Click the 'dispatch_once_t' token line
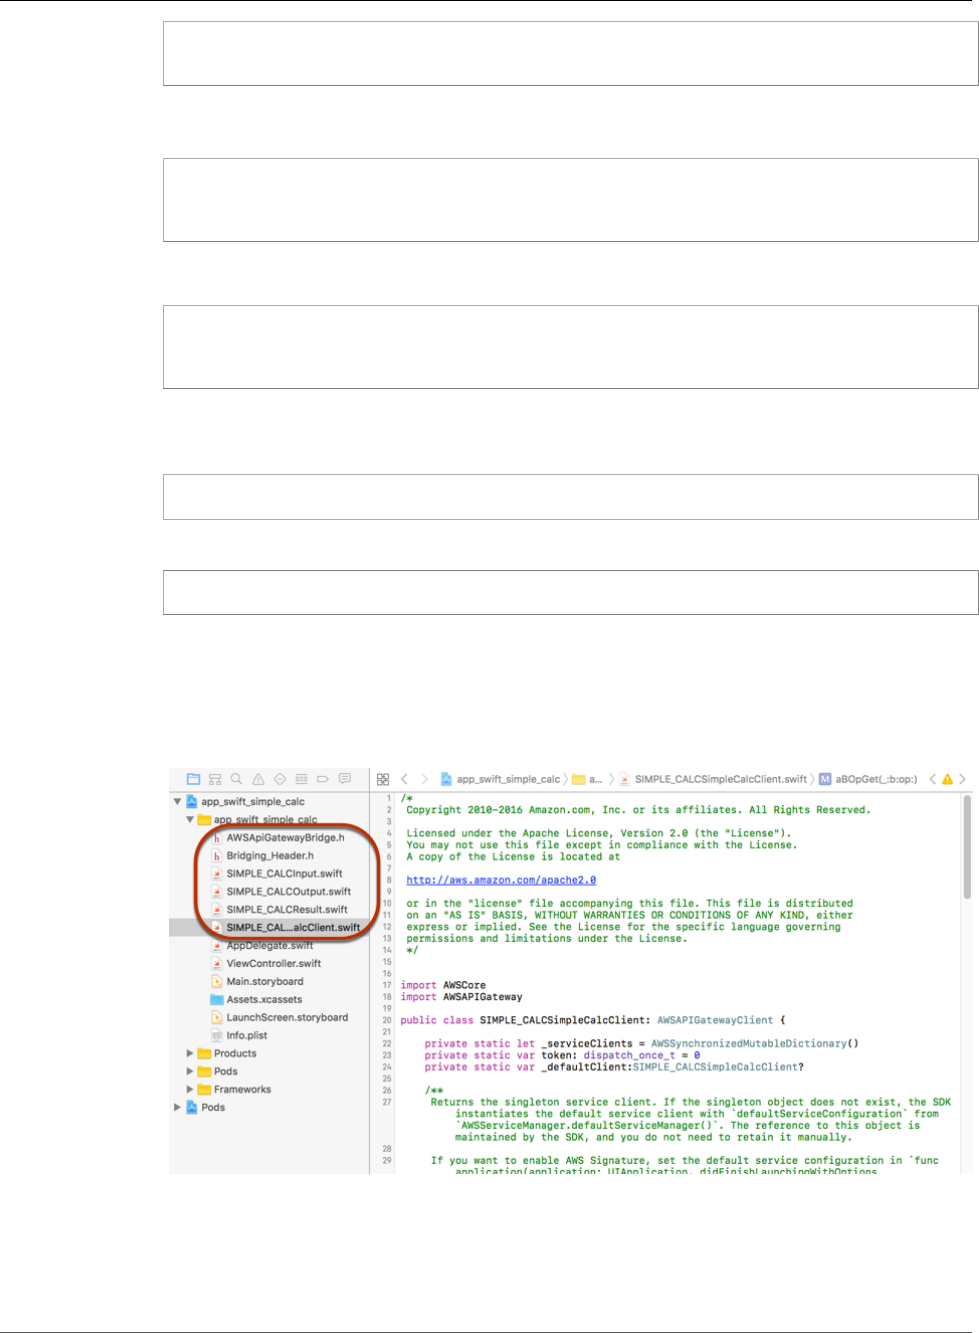Screen dimensions: 979x1333 point(562,1056)
